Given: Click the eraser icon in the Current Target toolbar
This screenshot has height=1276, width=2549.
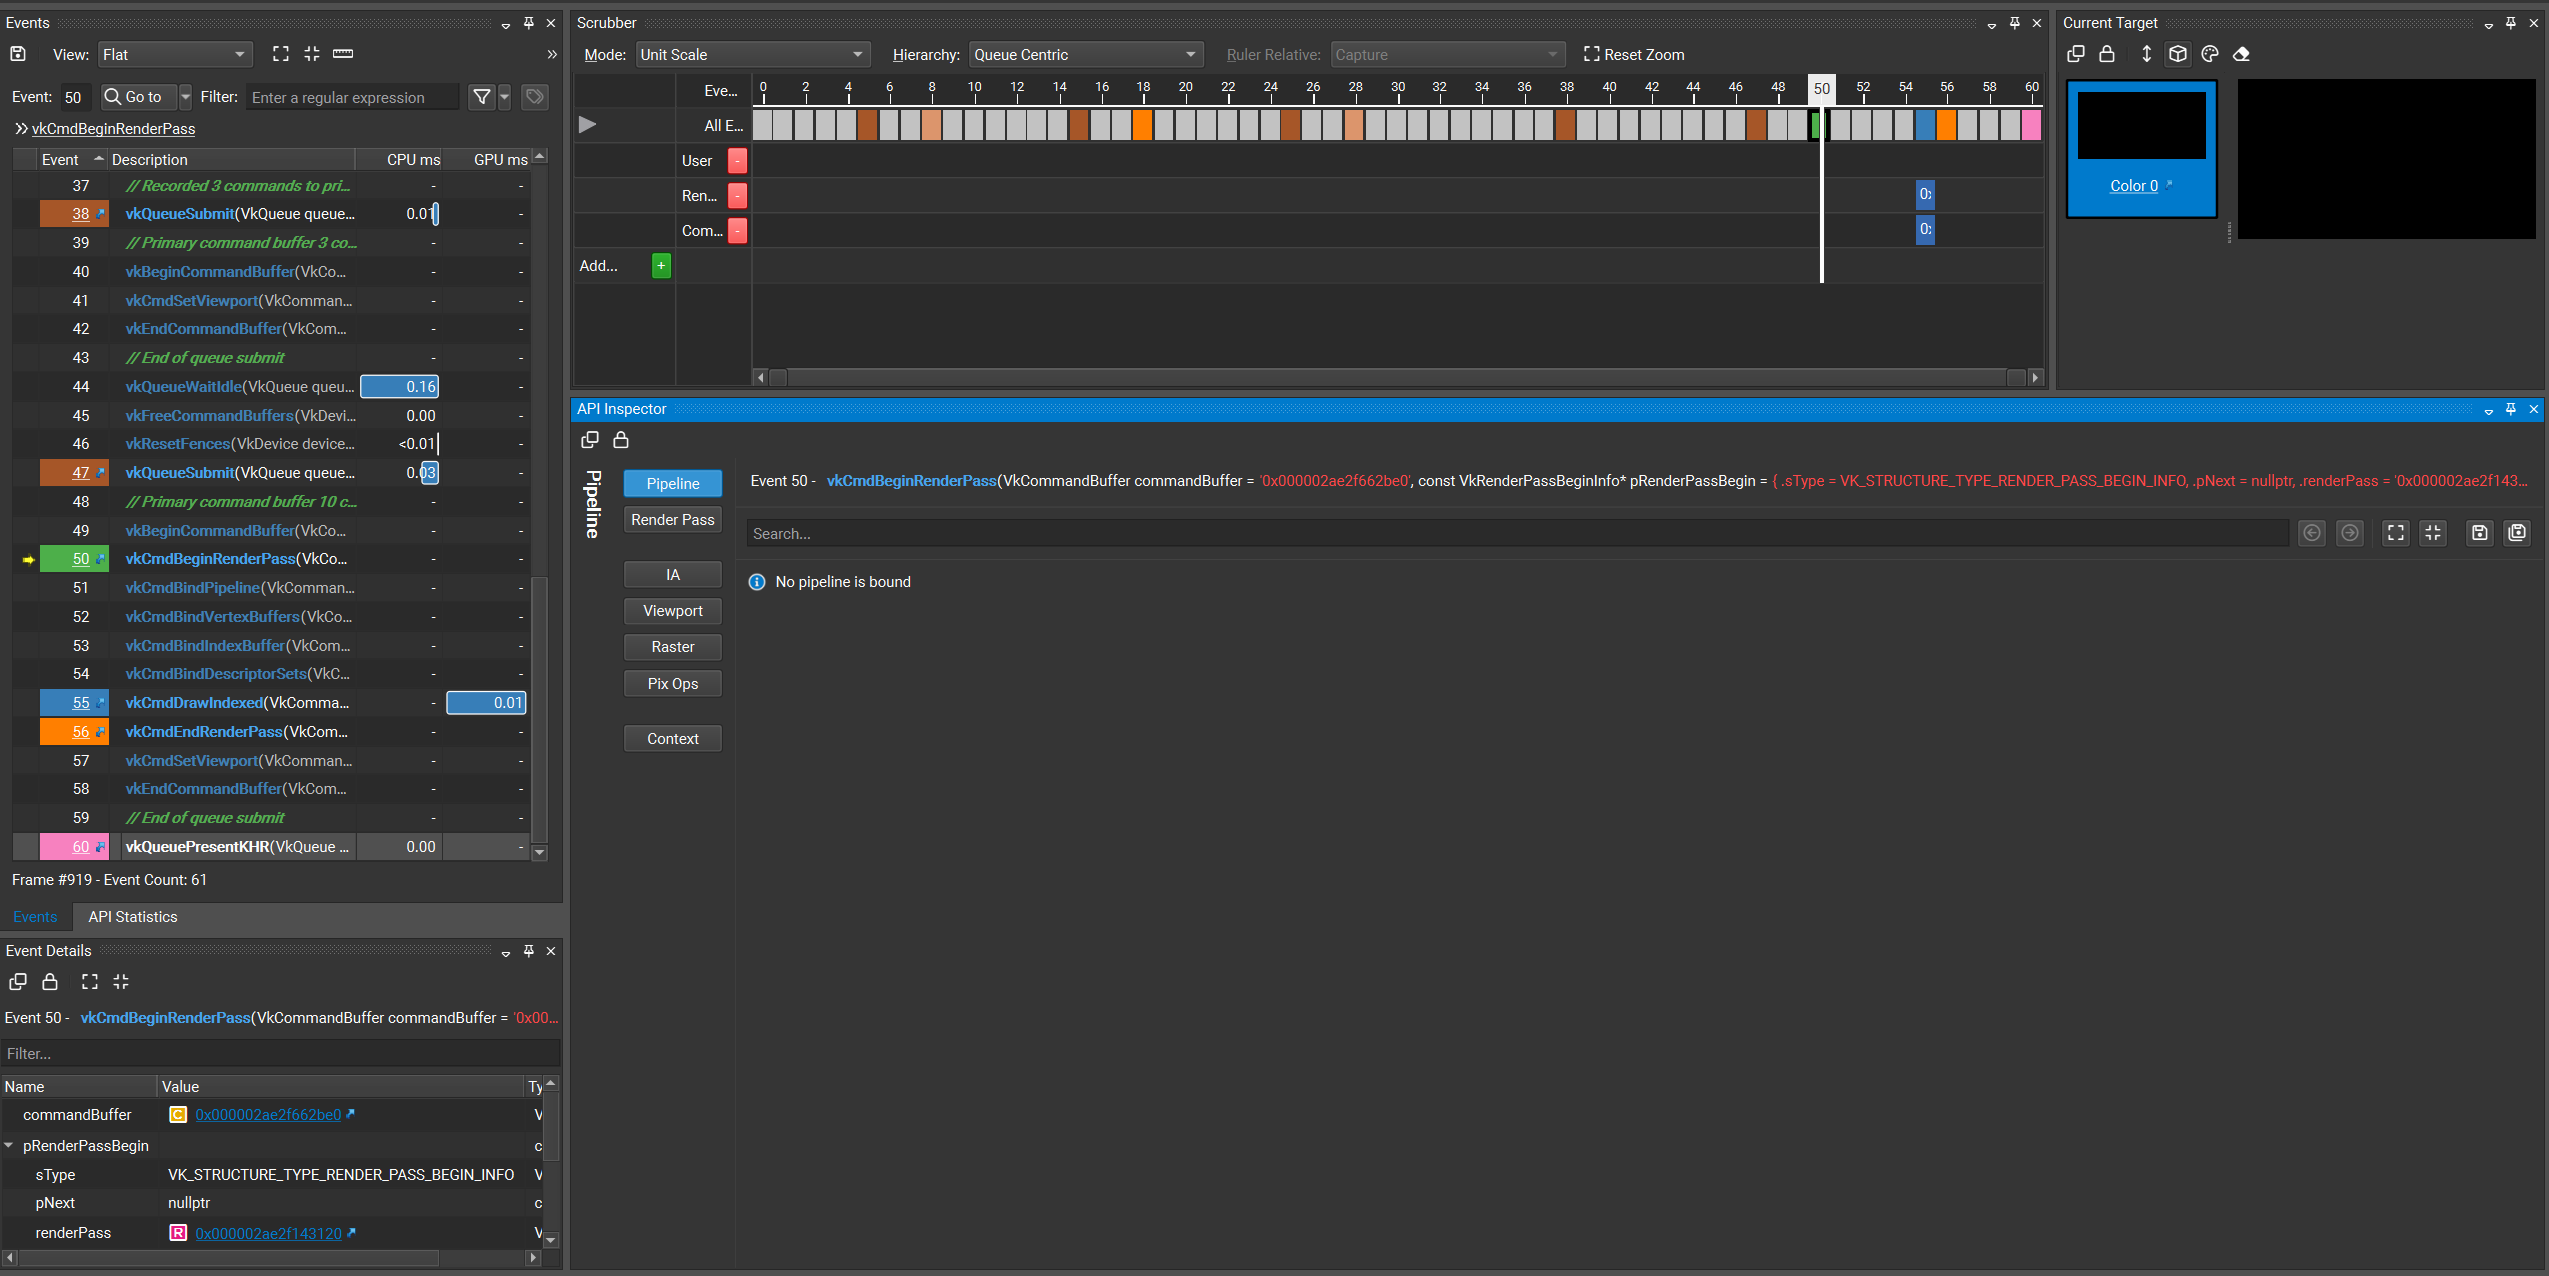Looking at the screenshot, I should tap(2243, 55).
